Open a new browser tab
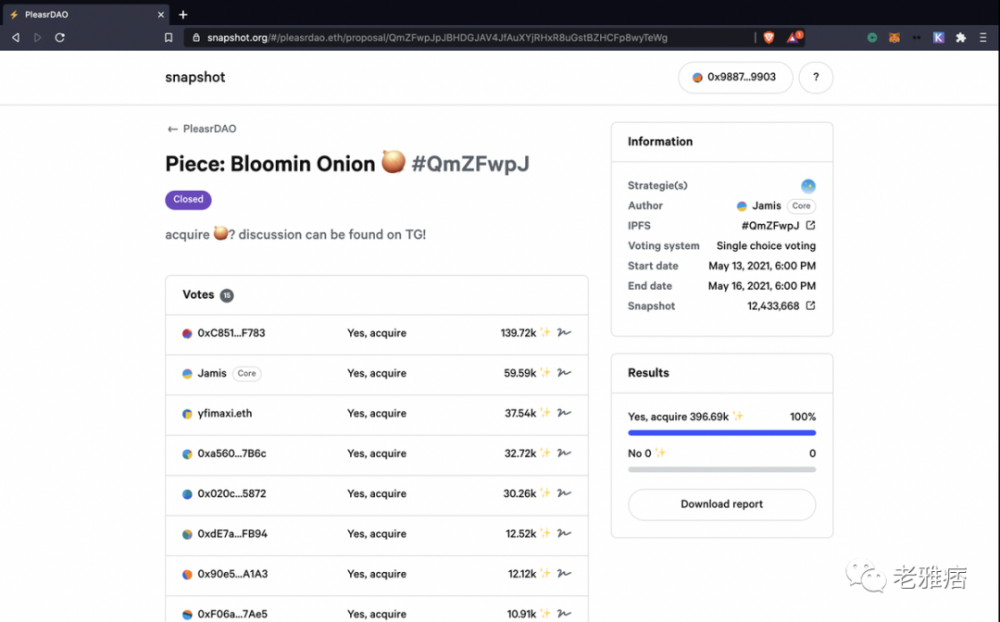This screenshot has width=1000, height=622. (x=183, y=14)
